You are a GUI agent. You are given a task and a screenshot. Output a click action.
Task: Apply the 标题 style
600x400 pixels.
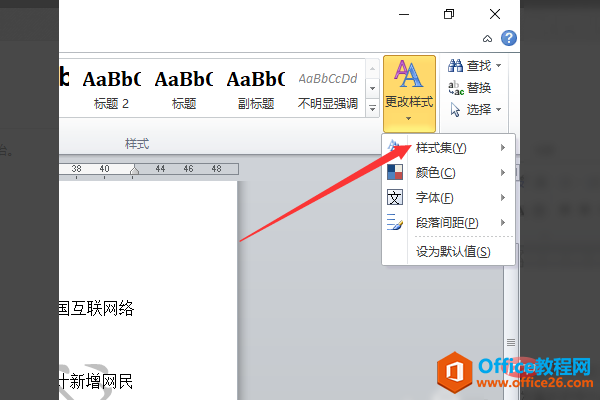tap(184, 89)
